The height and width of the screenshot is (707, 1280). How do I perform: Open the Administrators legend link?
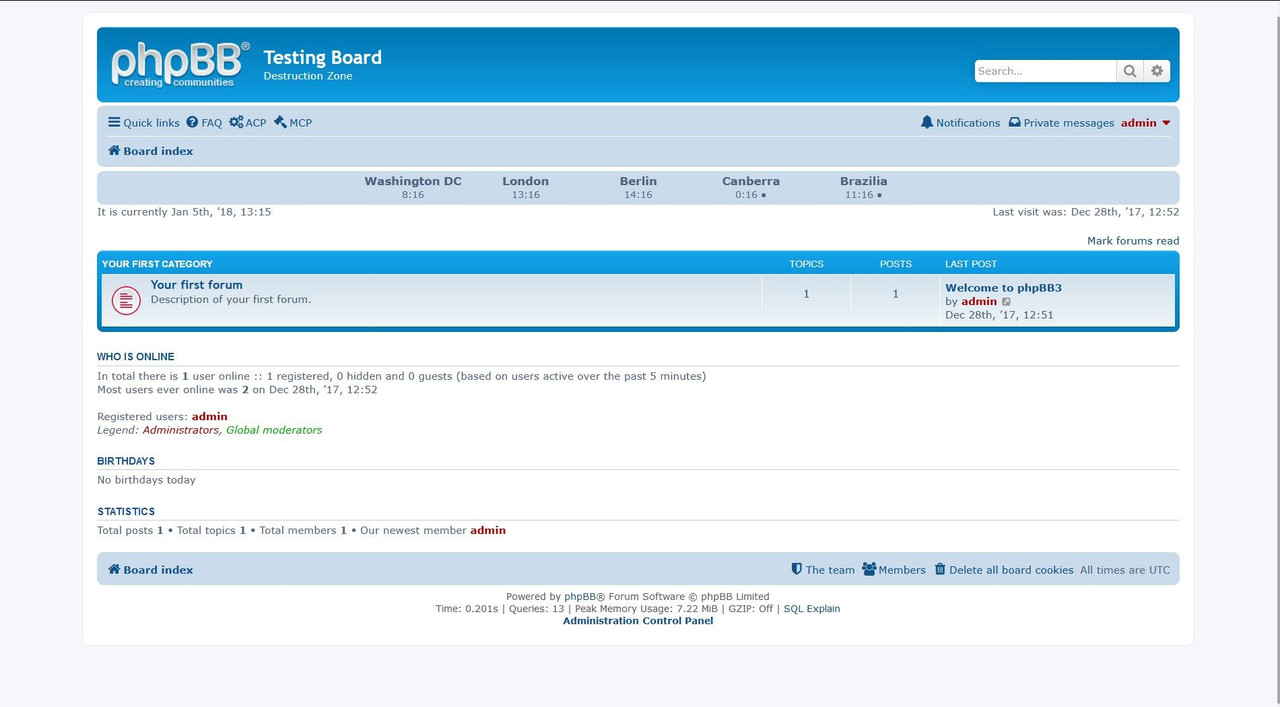pyautogui.click(x=181, y=430)
